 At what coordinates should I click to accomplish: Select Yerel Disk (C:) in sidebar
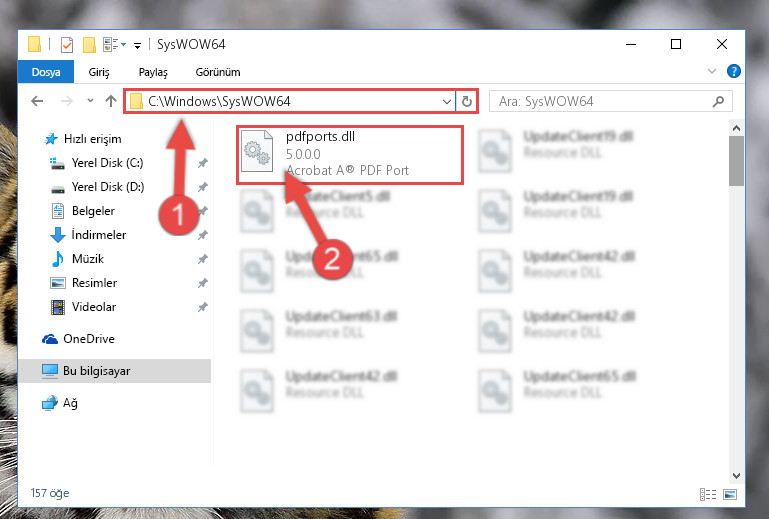[107, 163]
